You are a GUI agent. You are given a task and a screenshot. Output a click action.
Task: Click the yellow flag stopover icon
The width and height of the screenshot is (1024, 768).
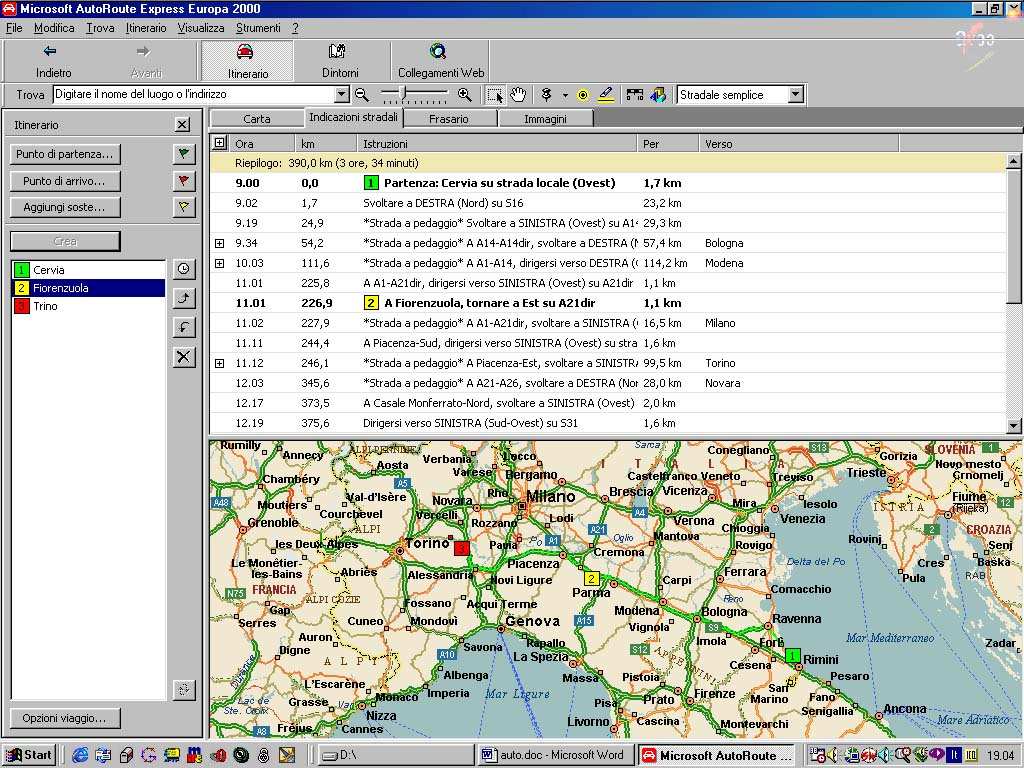184,207
